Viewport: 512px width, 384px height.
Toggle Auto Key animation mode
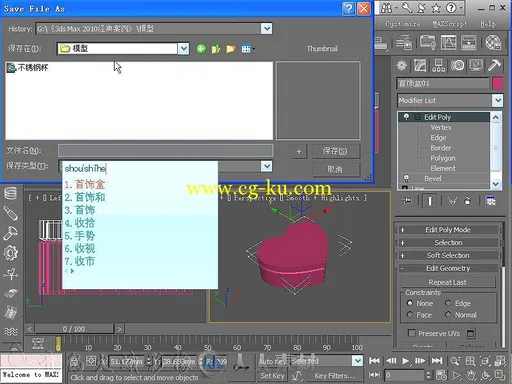pyautogui.click(x=272, y=361)
